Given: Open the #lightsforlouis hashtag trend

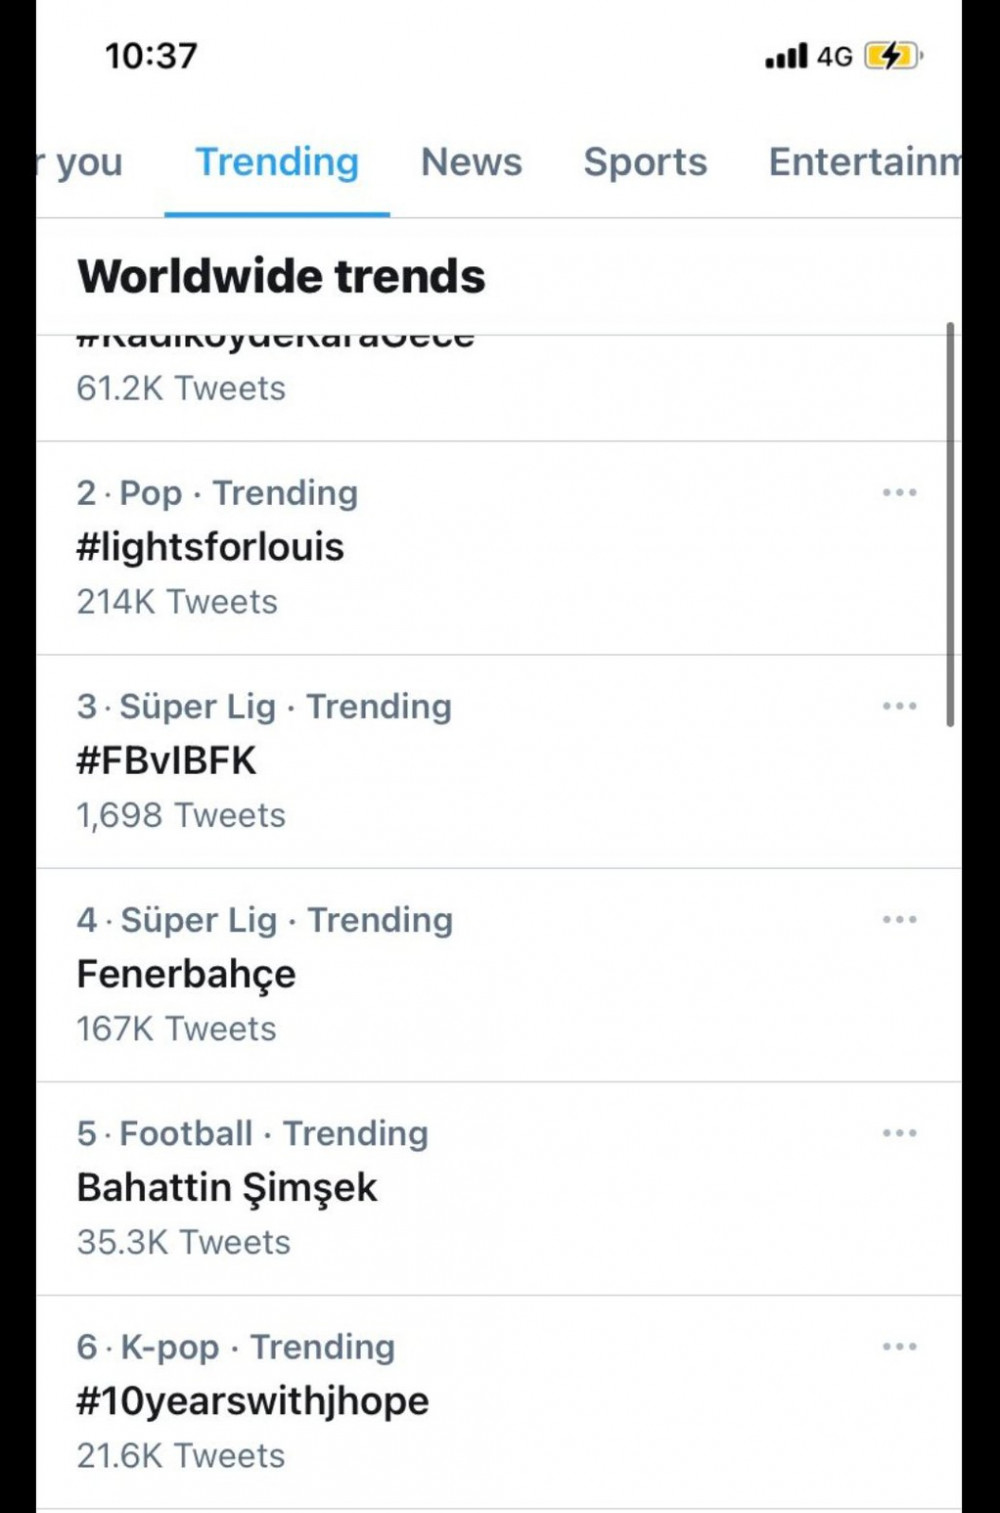Looking at the screenshot, I should click(x=499, y=548).
